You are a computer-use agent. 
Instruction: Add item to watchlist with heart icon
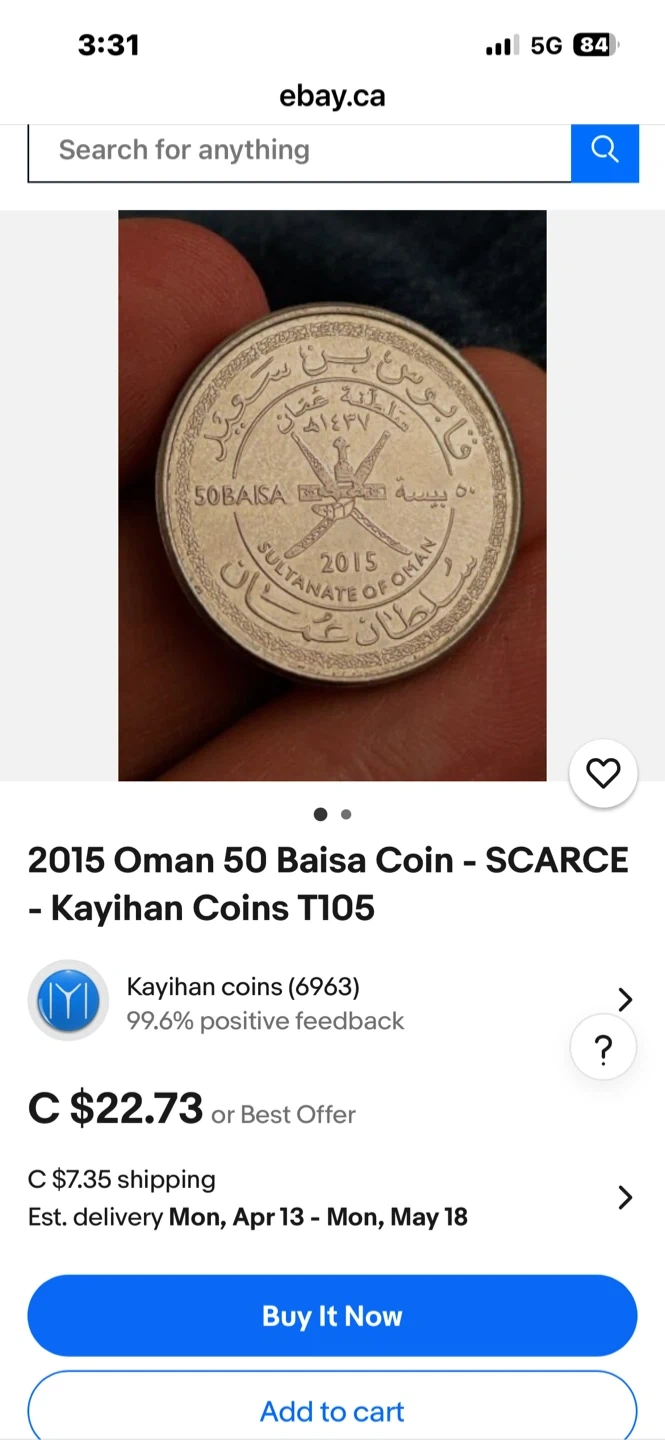(603, 773)
